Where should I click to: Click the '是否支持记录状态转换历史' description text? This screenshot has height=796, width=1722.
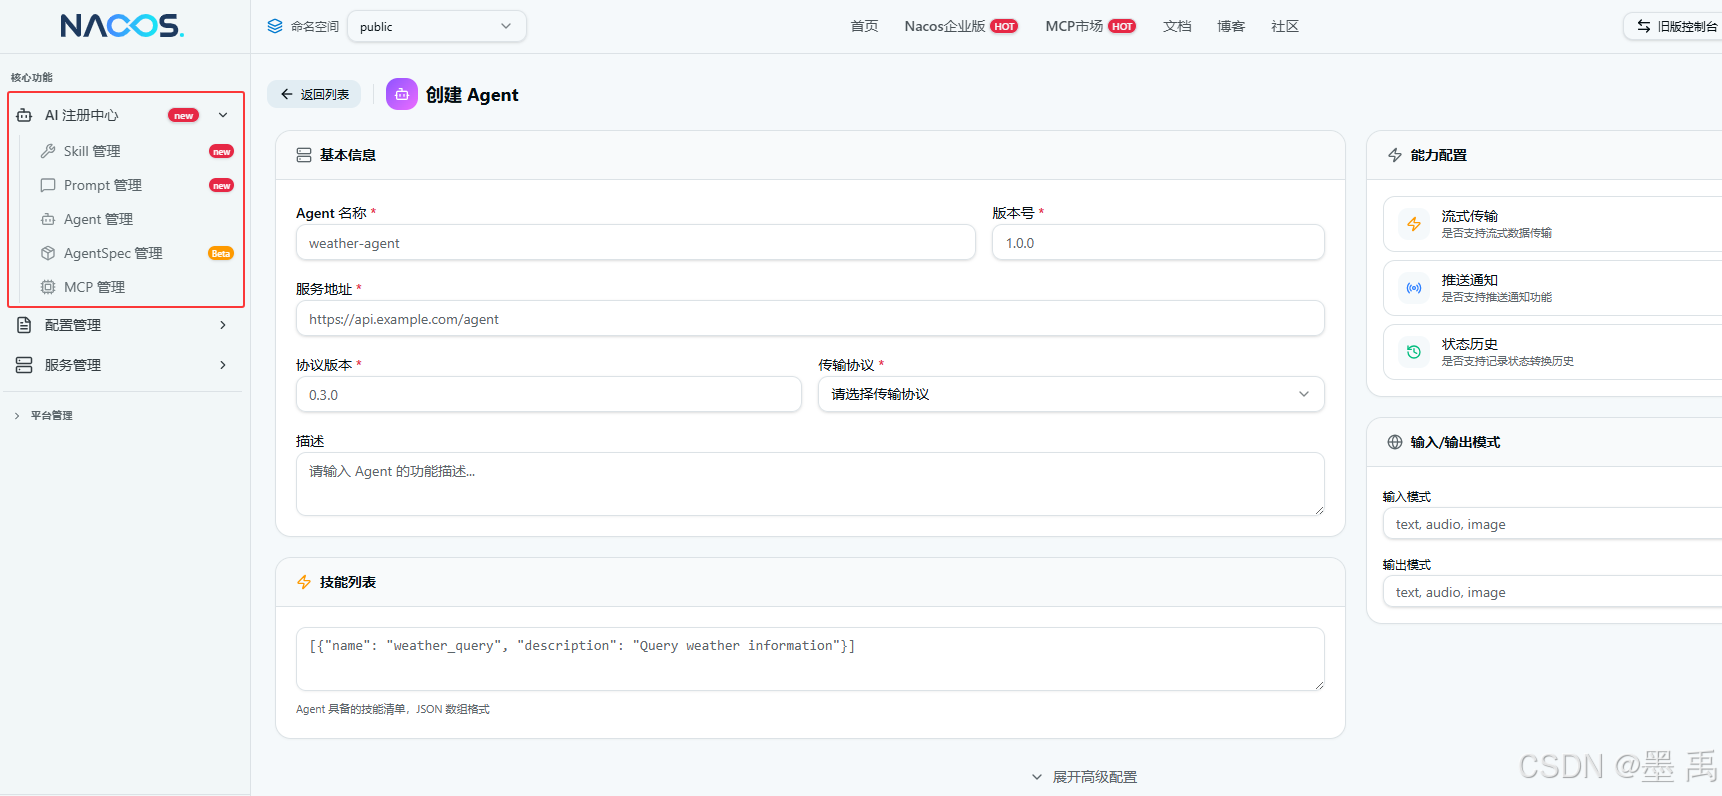coord(1507,361)
